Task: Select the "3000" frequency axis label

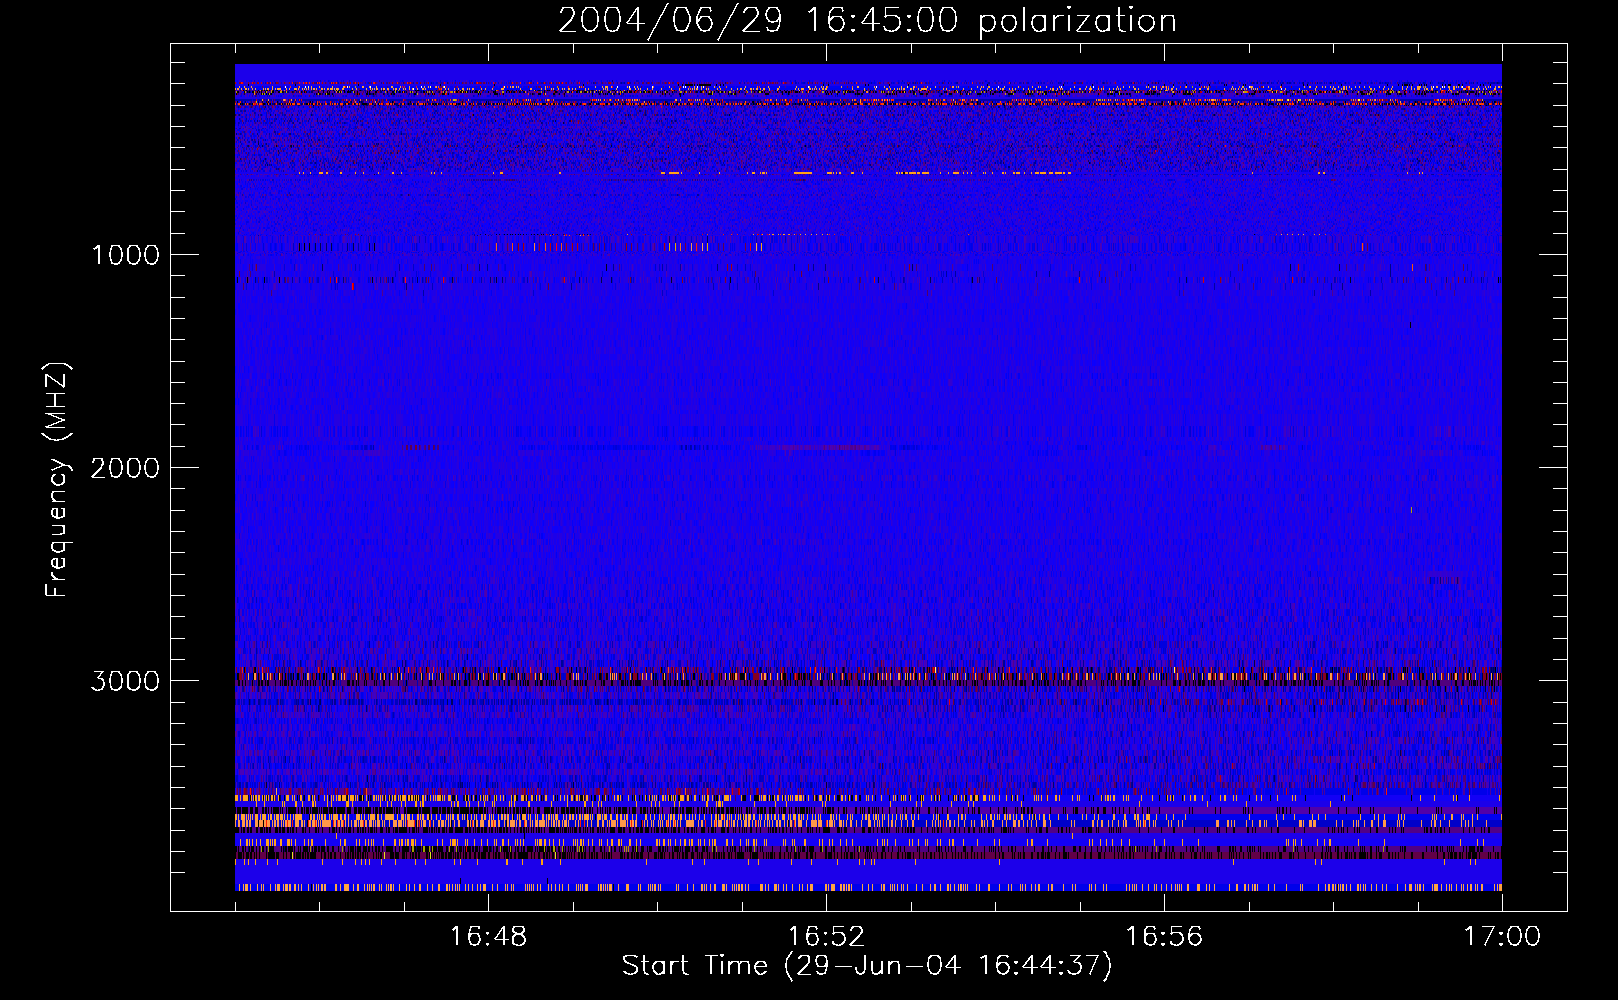Action: point(125,681)
